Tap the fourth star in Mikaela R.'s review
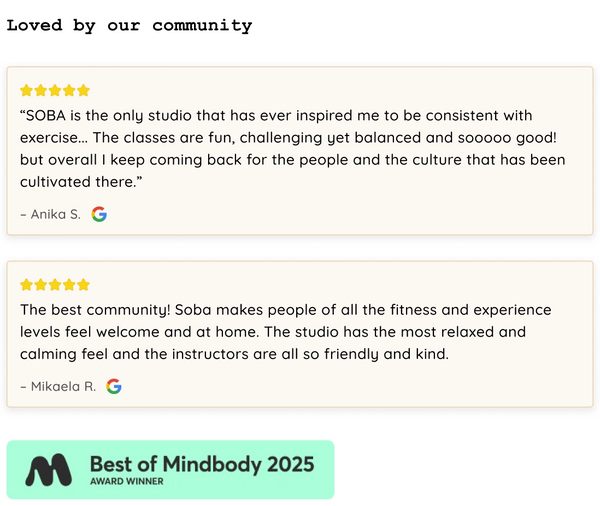Screen dimensions: 600x506 69,284
